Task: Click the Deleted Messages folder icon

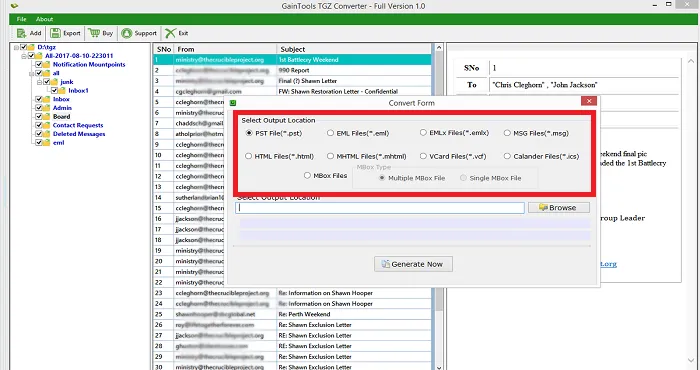Action: (x=46, y=134)
